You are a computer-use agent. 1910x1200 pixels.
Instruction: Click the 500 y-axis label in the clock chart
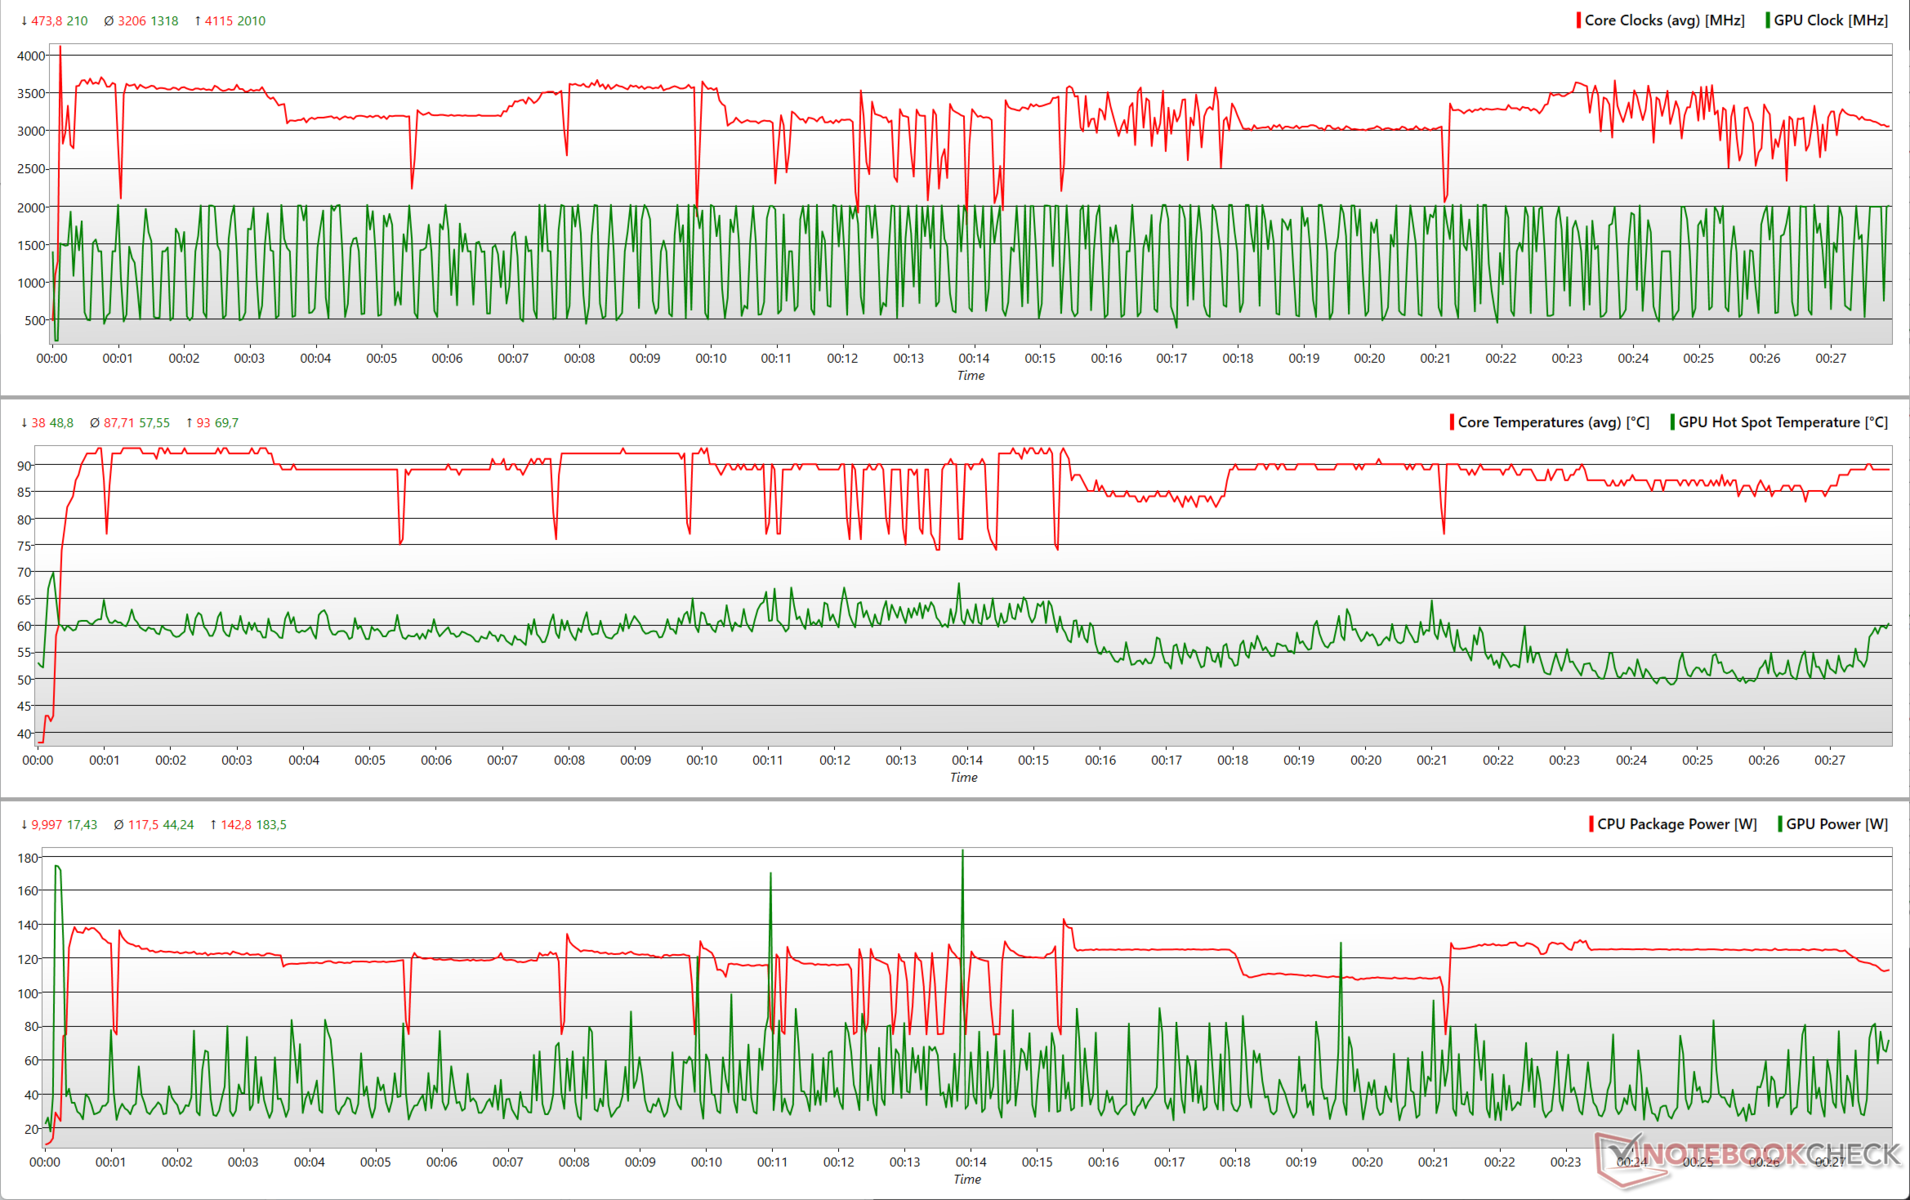(35, 321)
